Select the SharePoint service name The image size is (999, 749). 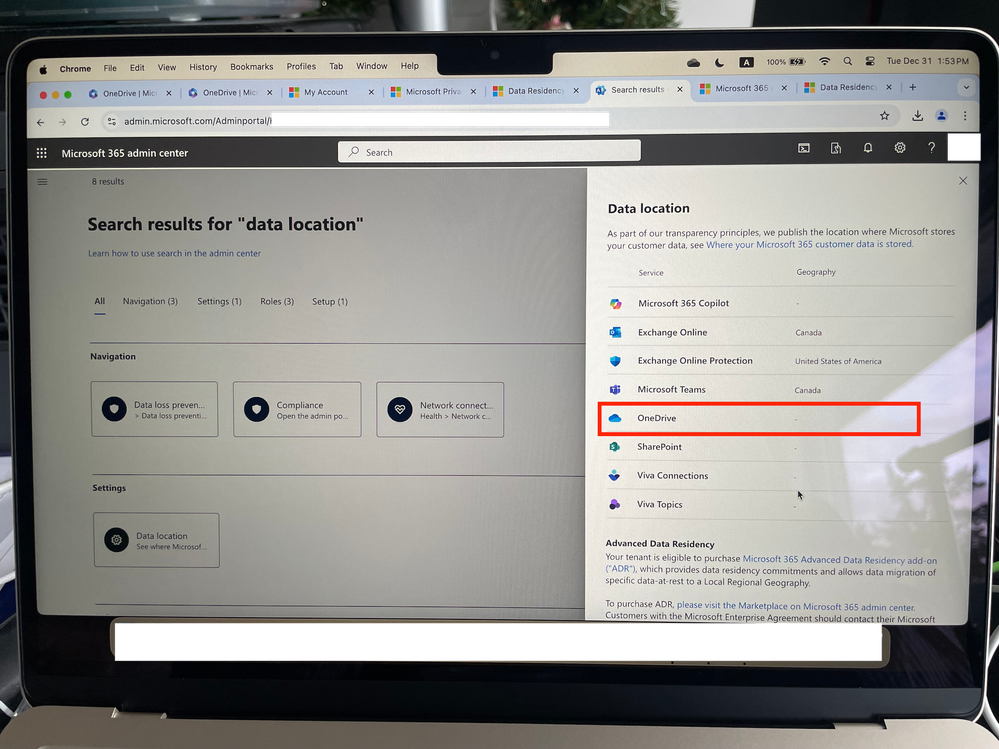(x=659, y=447)
